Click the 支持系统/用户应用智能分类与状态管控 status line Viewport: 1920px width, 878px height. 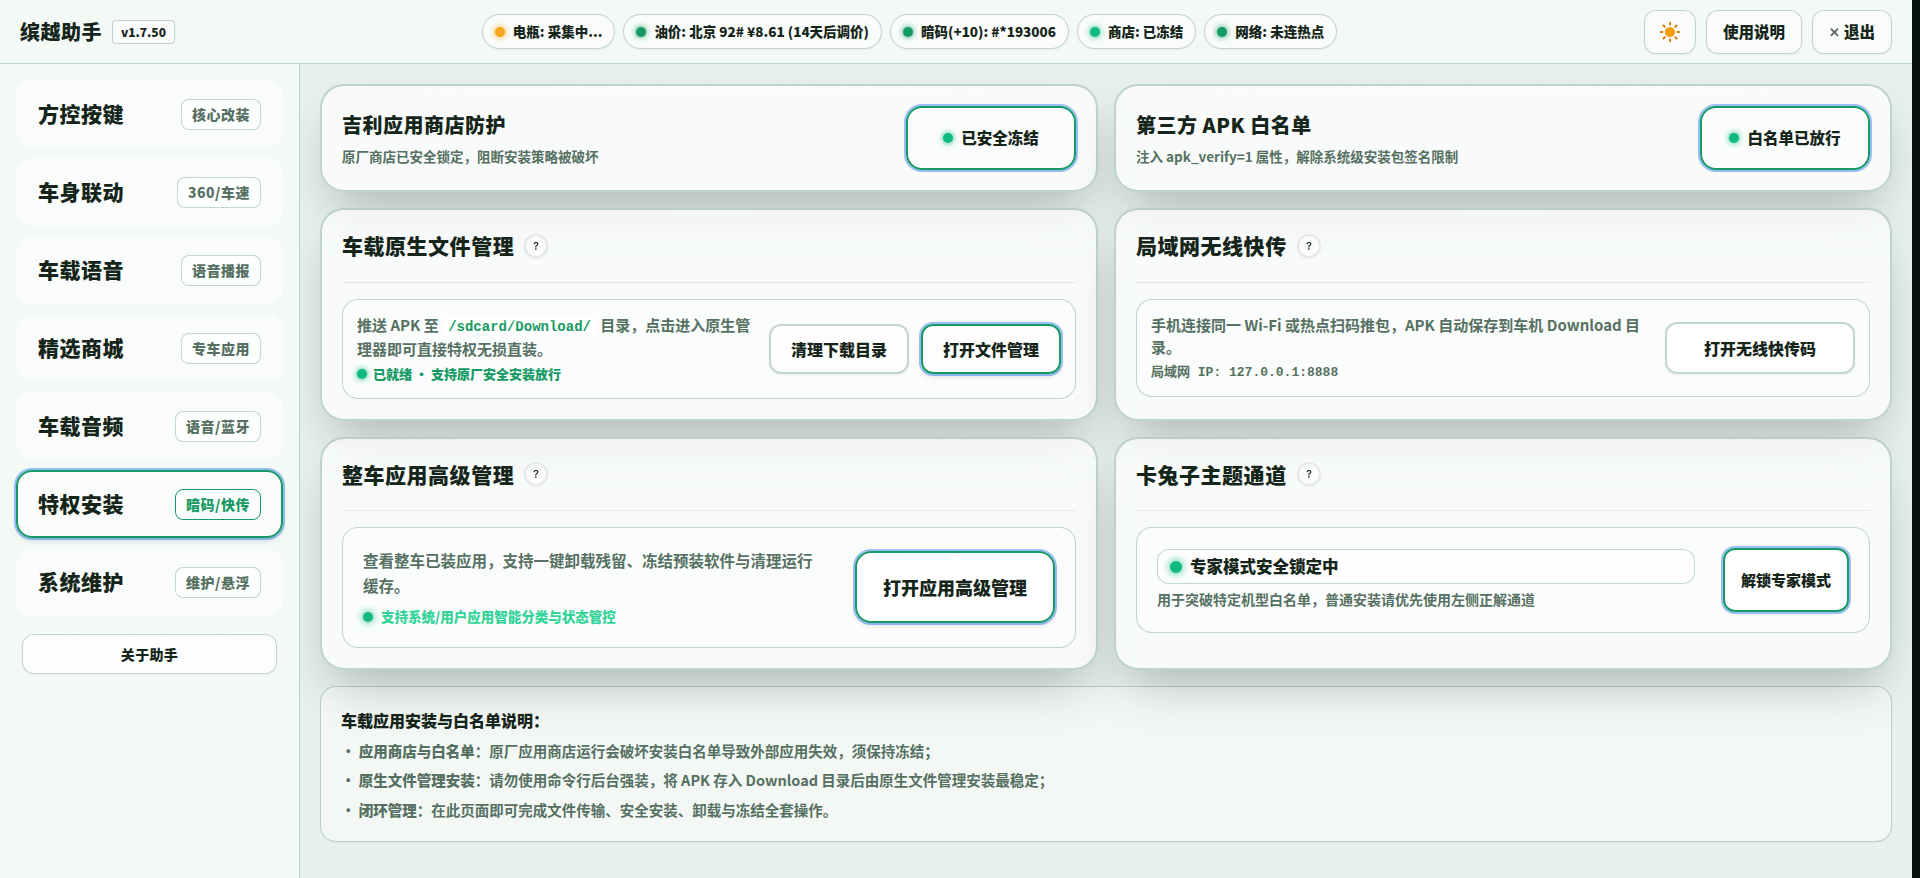click(x=489, y=617)
